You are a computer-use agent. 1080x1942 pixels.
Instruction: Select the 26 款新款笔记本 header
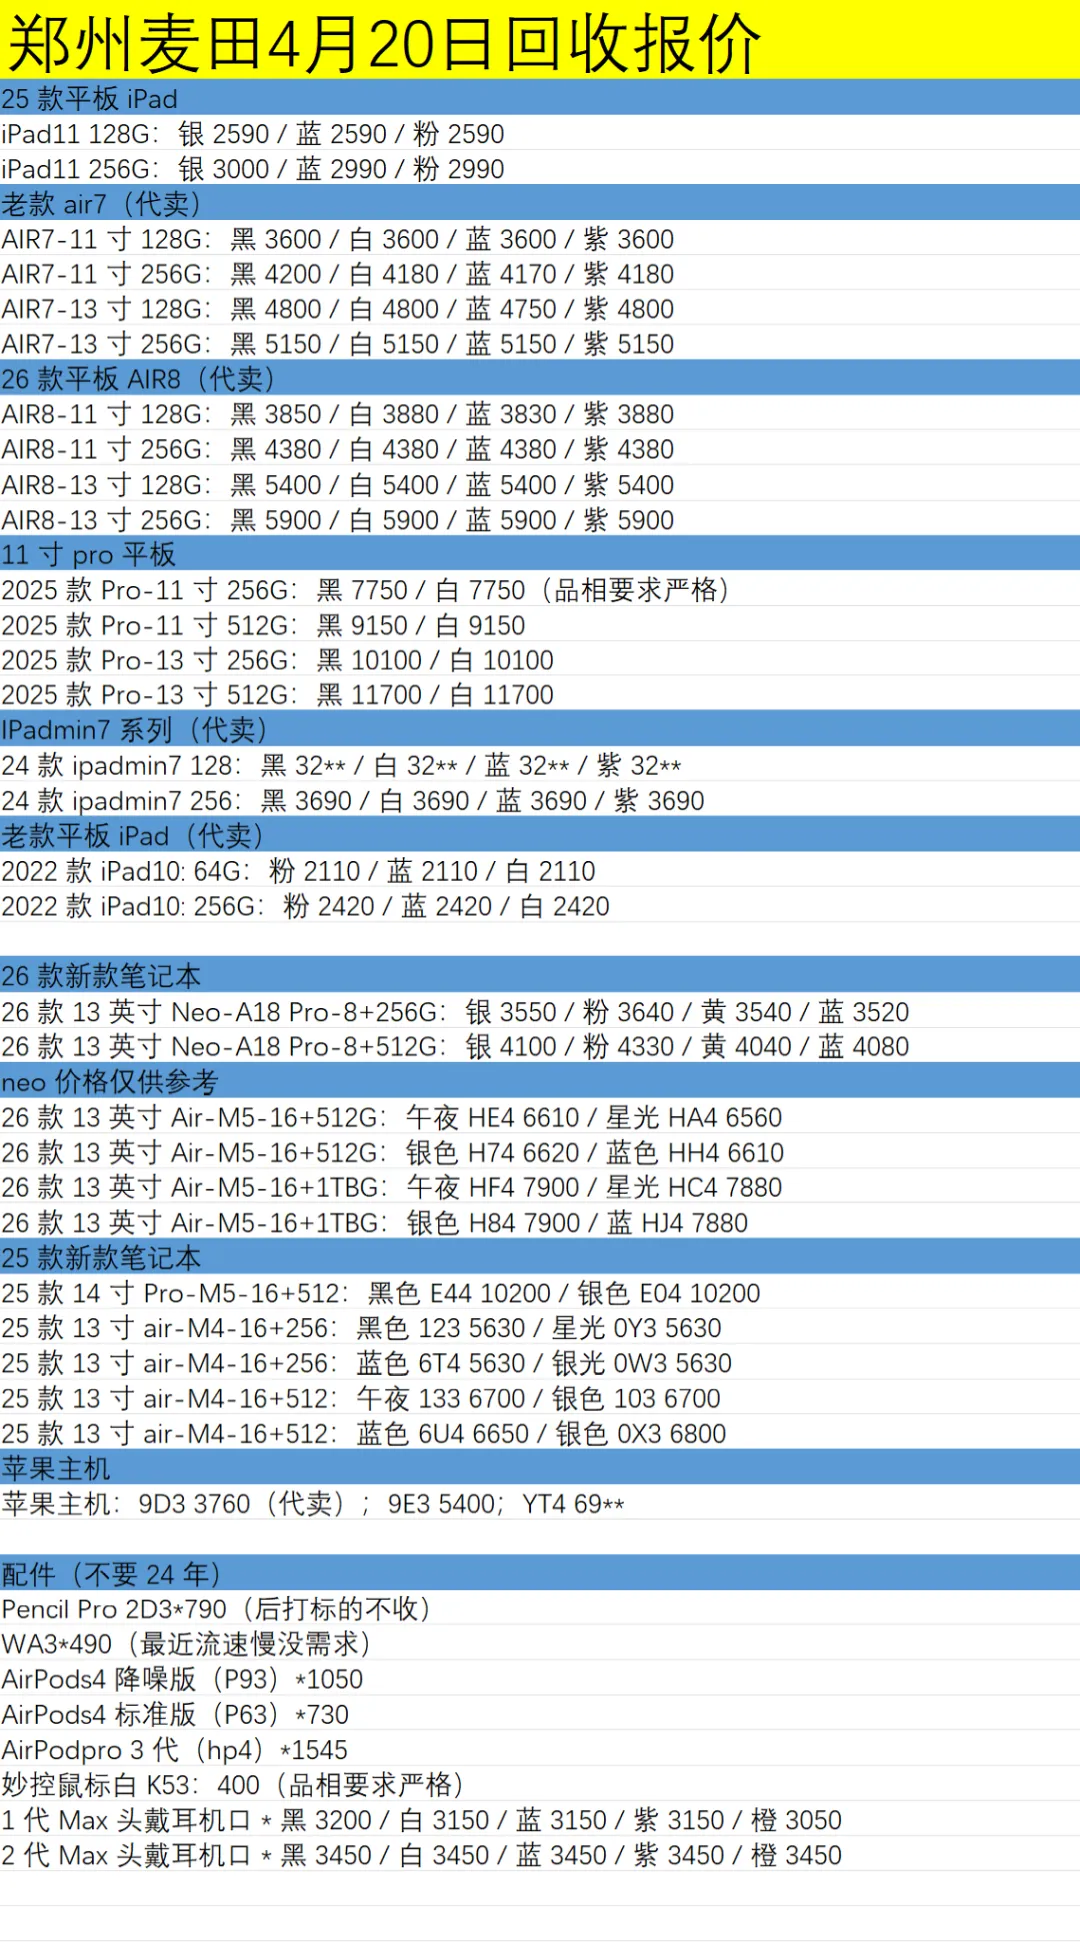tap(540, 975)
